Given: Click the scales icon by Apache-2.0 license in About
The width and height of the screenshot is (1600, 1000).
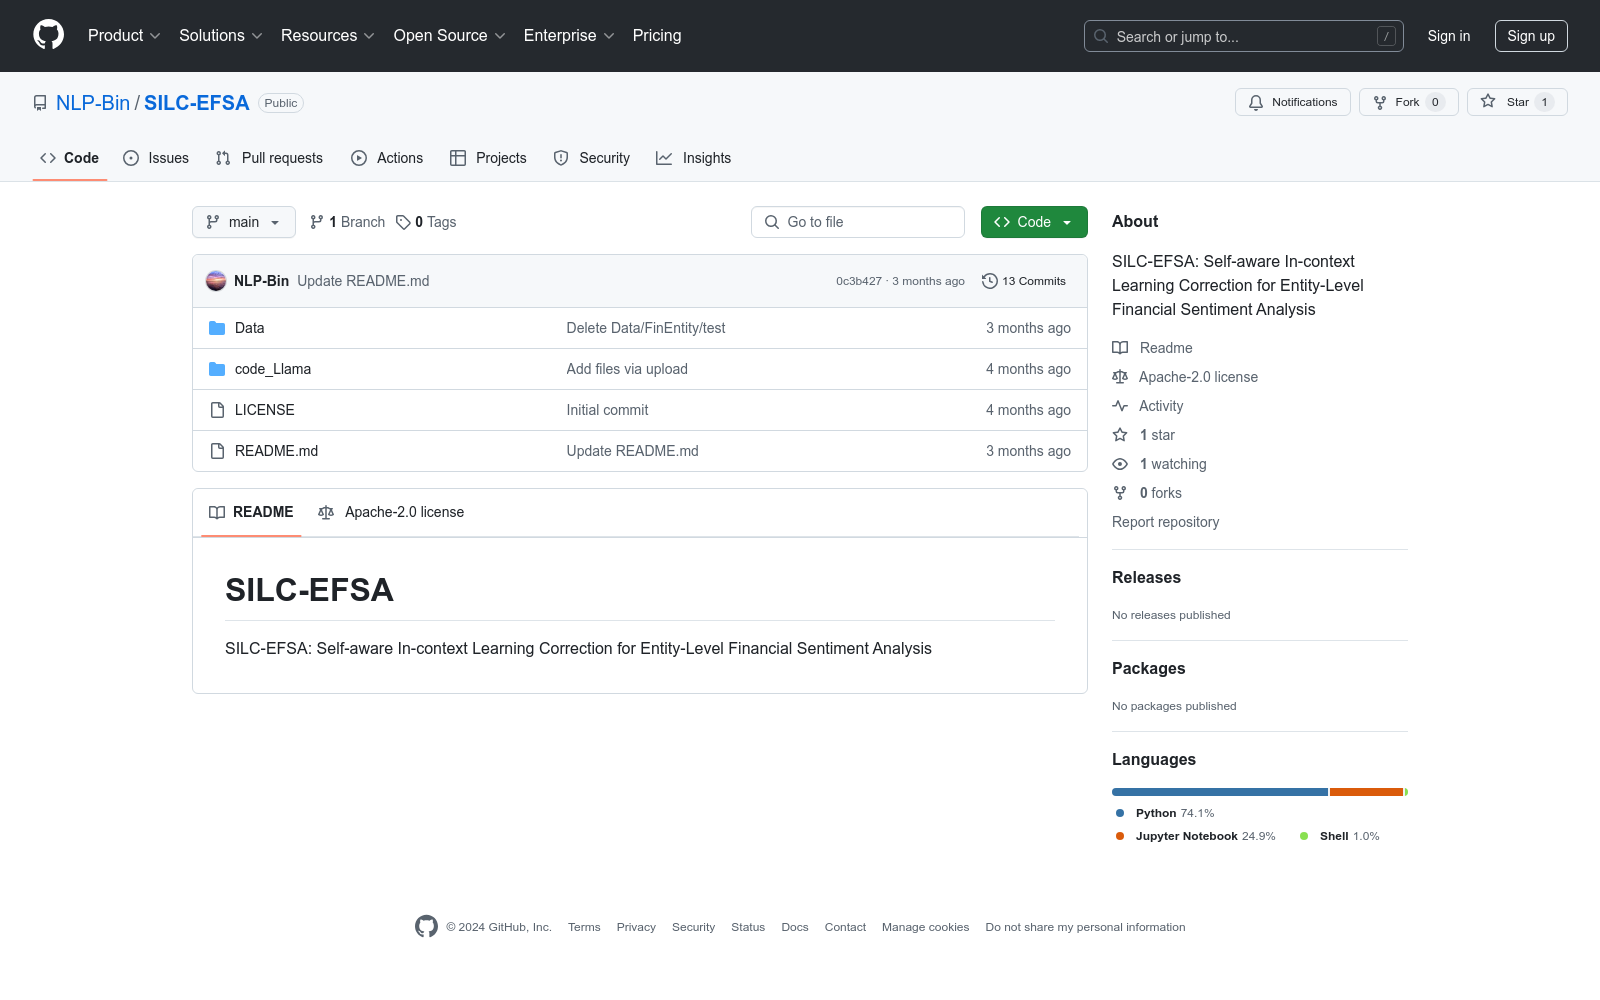Looking at the screenshot, I should [x=1120, y=377].
